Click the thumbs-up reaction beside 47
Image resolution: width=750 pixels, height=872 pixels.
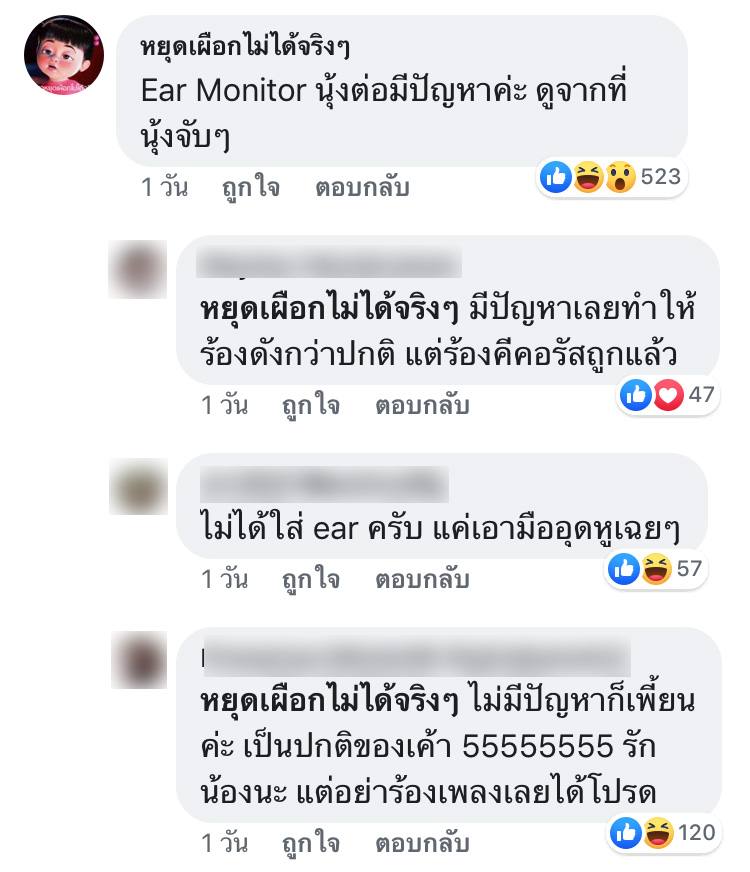click(x=635, y=395)
